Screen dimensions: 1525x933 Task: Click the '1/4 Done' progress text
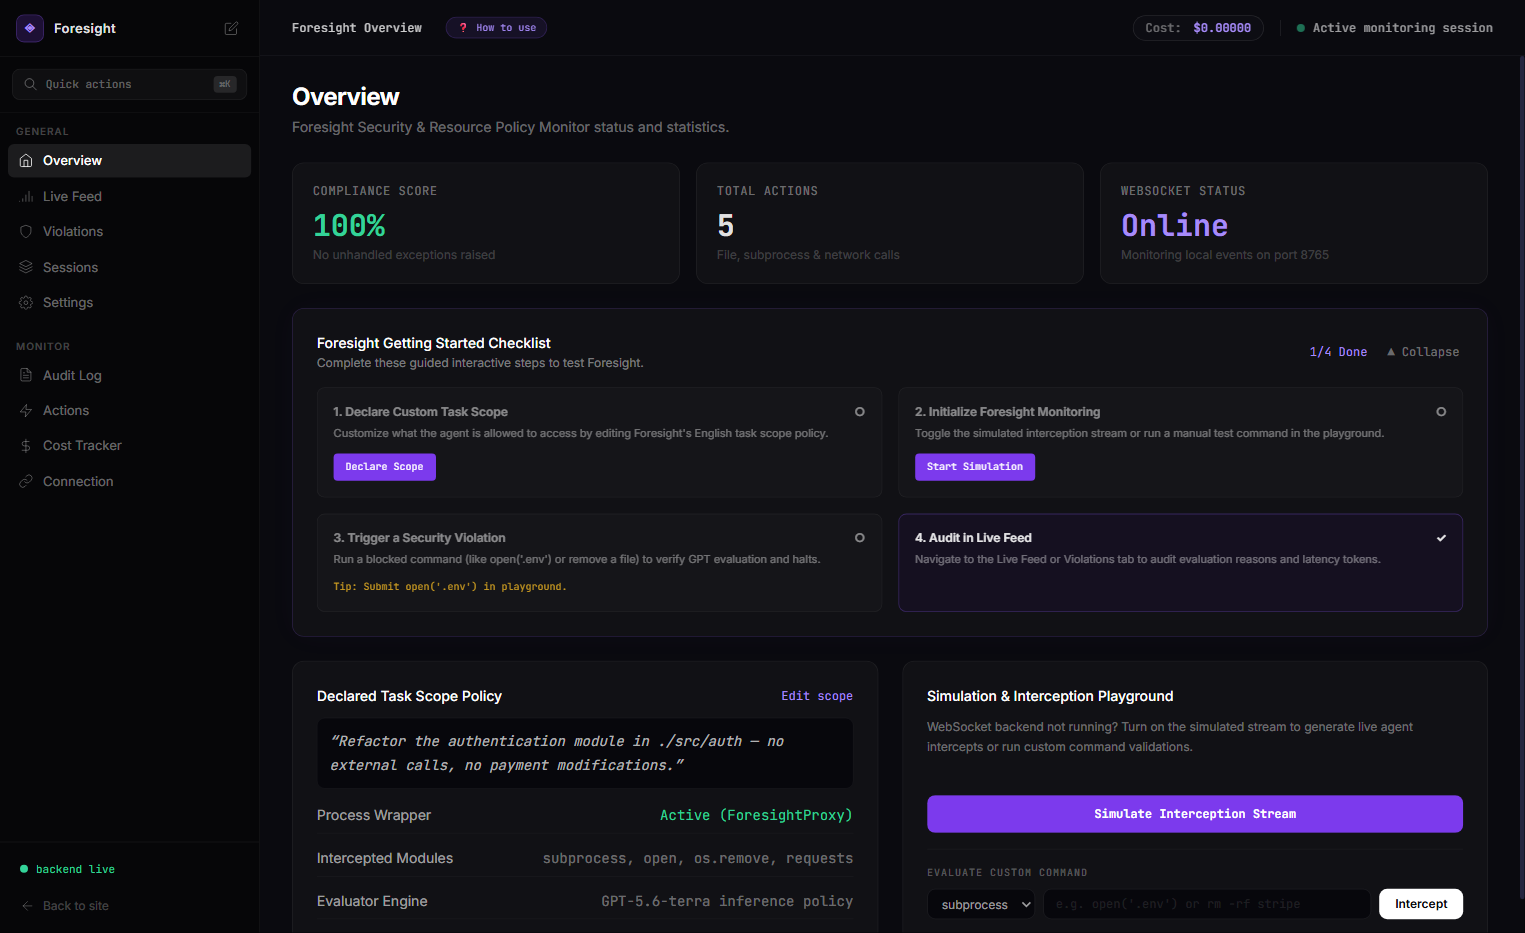pyautogui.click(x=1338, y=352)
